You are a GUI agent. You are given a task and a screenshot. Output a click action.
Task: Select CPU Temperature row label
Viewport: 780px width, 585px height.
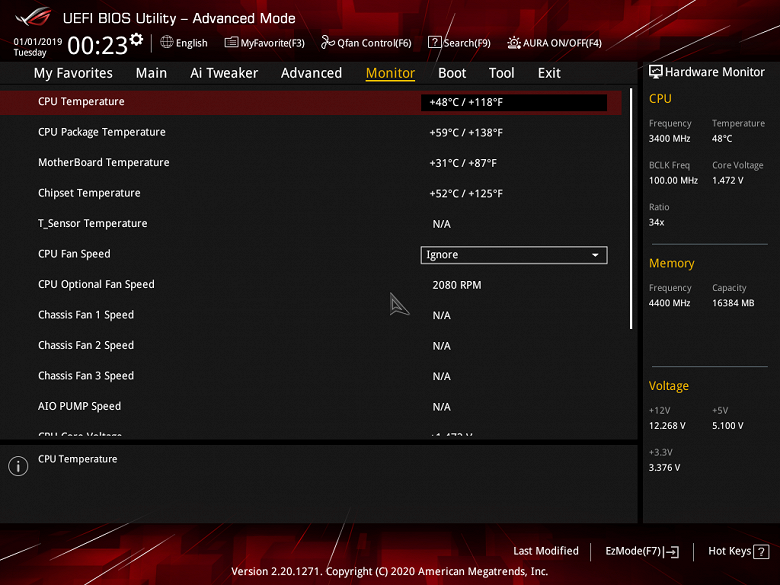[81, 101]
